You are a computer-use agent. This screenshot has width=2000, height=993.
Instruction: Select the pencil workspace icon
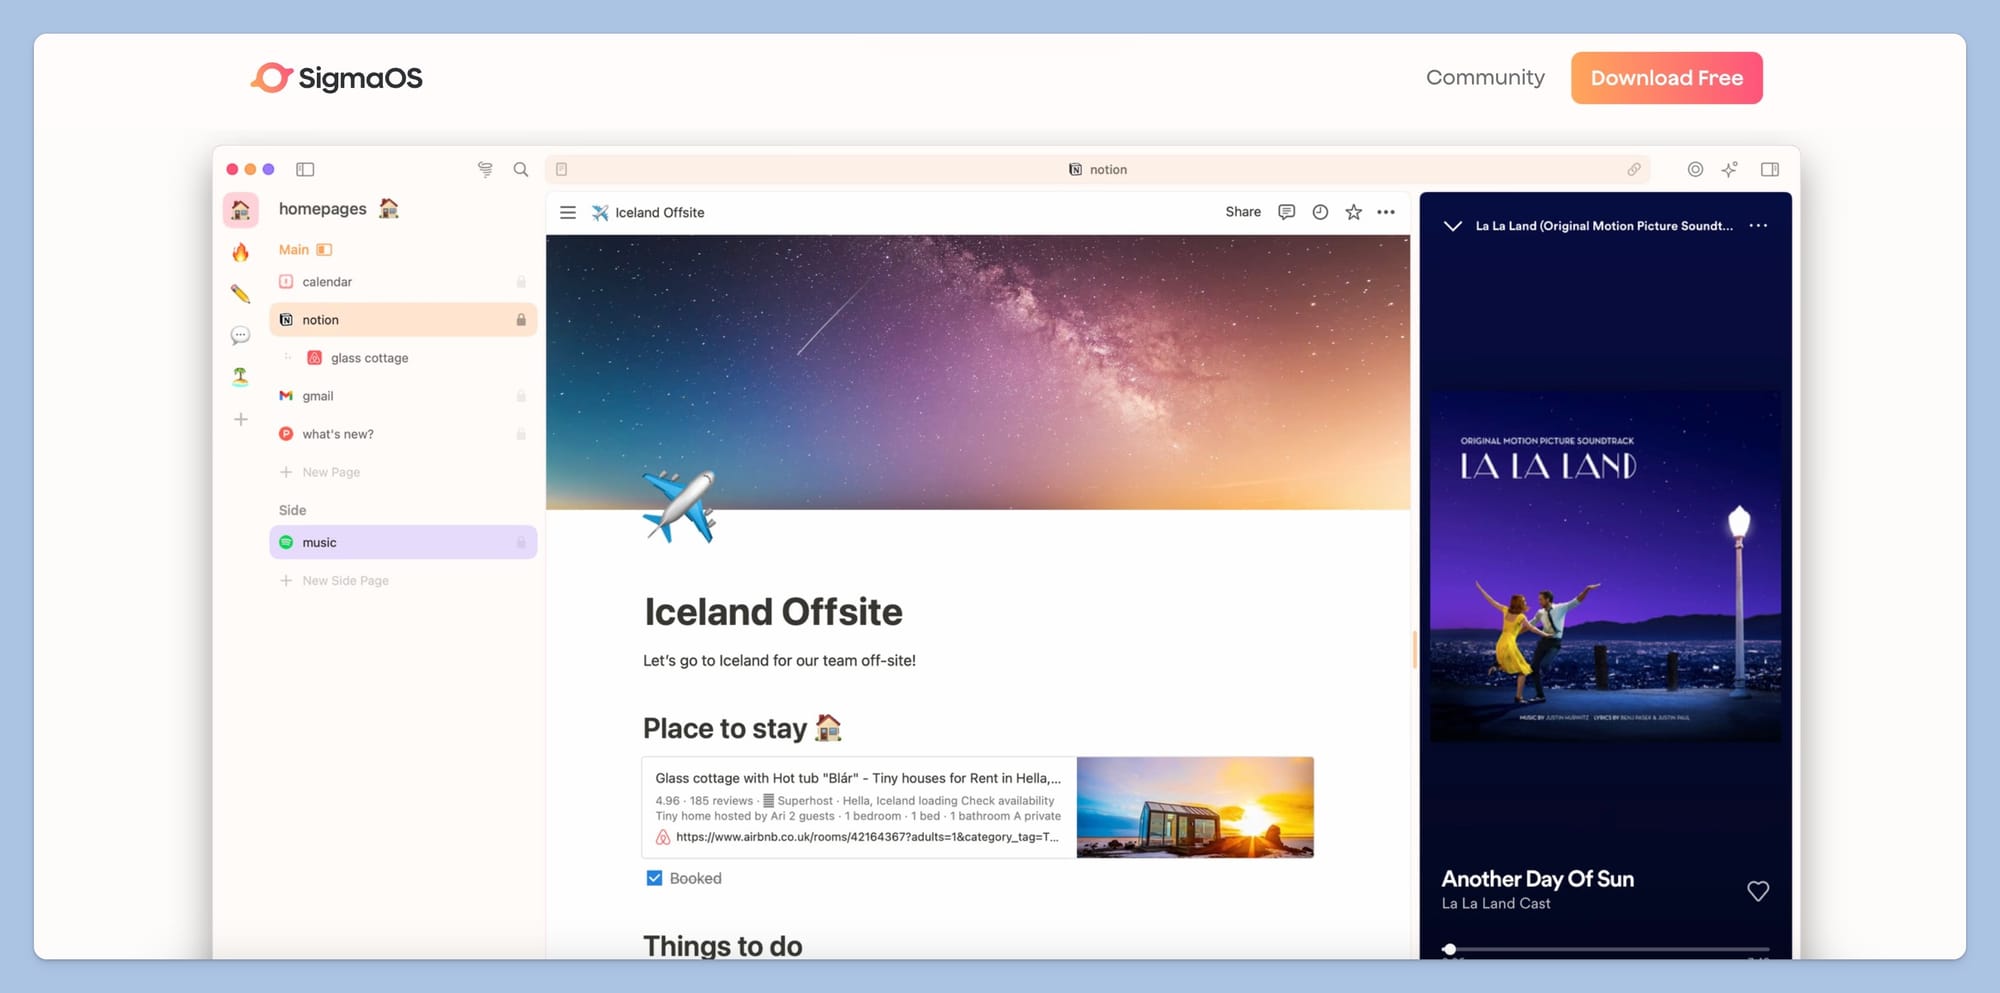tap(240, 293)
